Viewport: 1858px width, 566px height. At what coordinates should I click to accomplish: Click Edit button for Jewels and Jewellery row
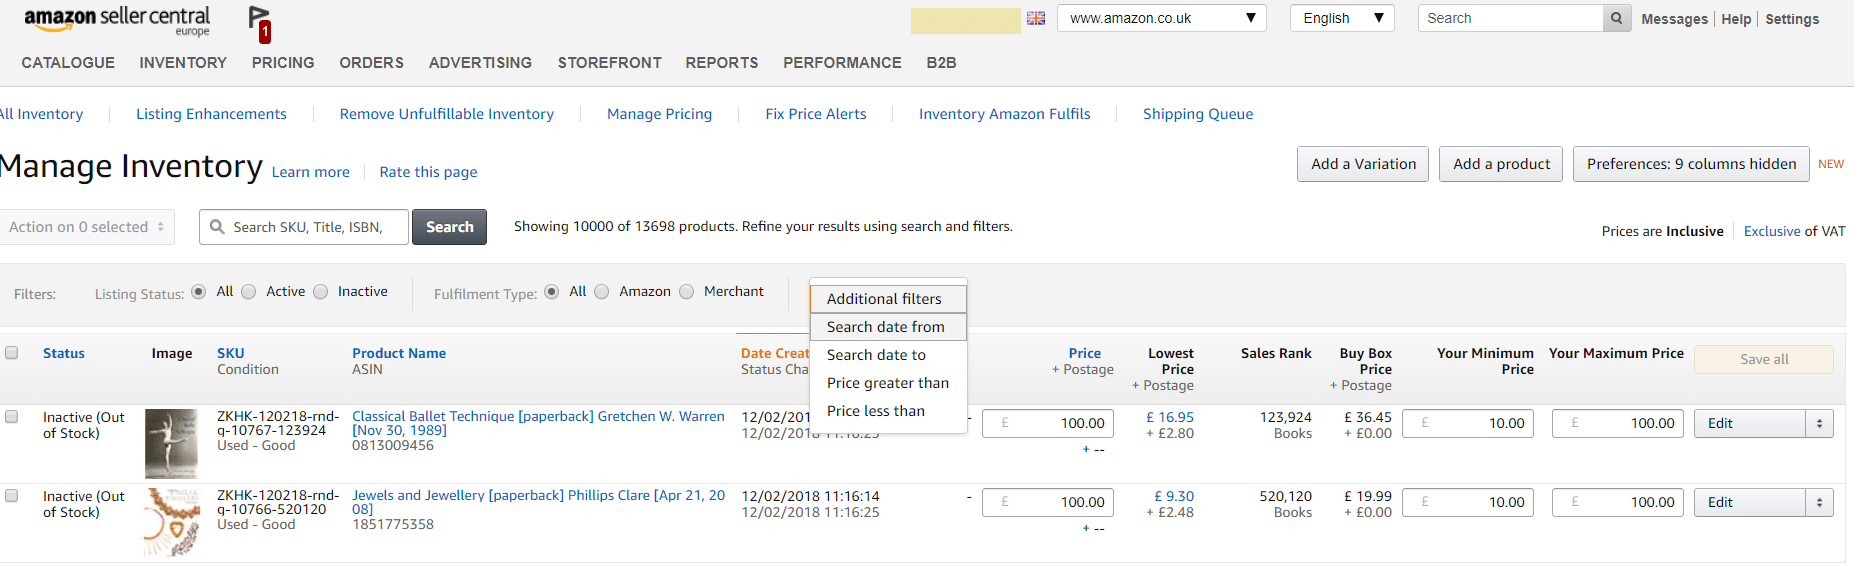tap(1750, 502)
